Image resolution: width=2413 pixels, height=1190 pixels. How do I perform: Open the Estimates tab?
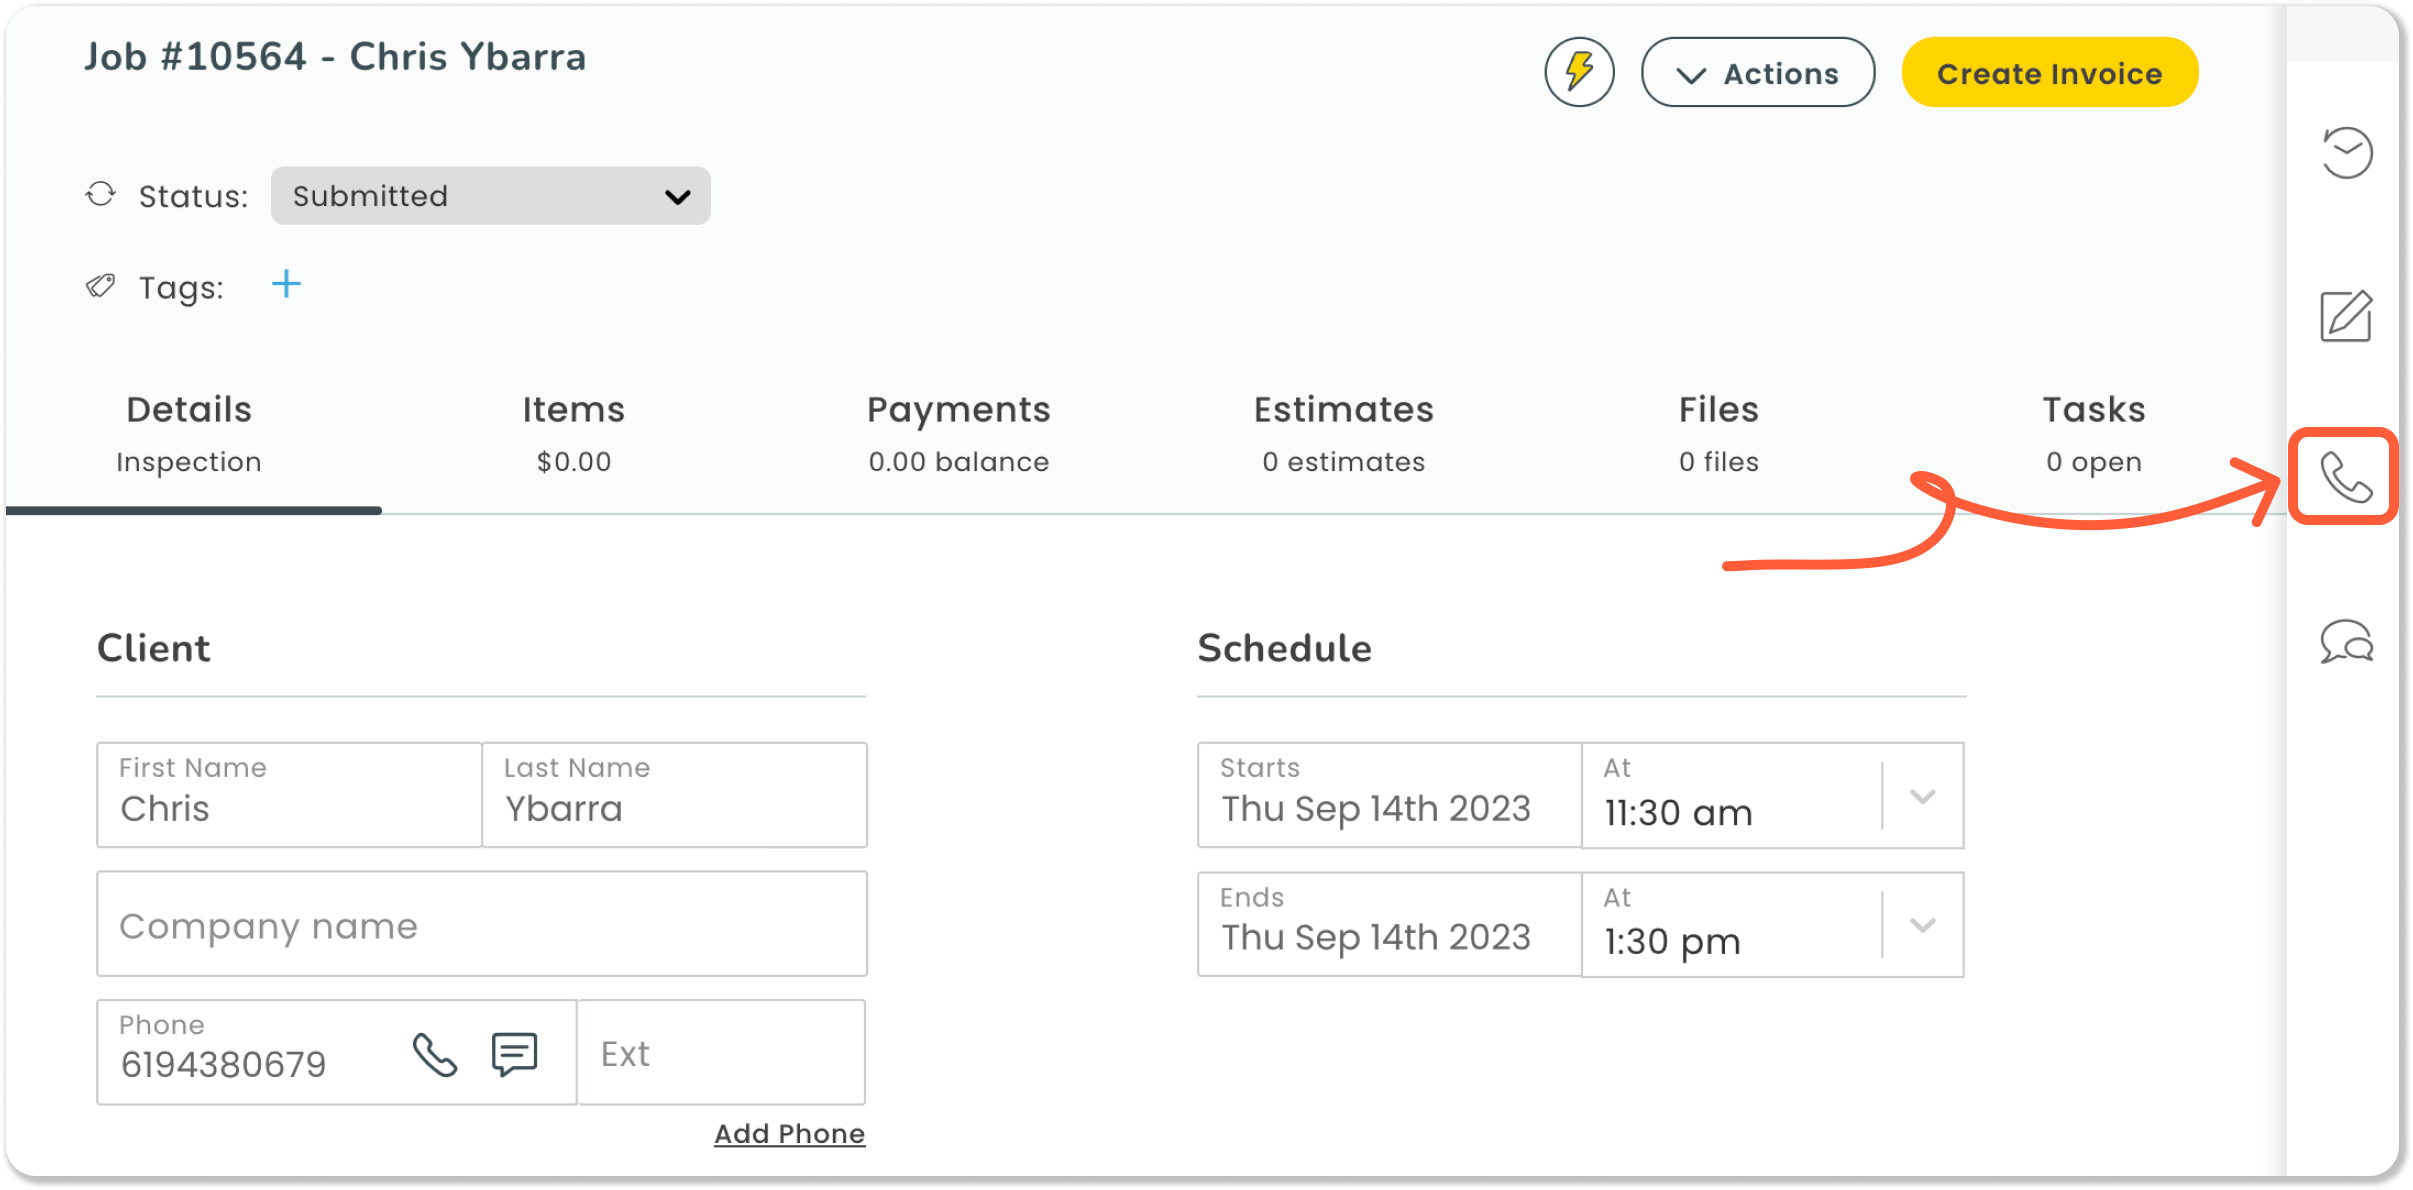1343,433
